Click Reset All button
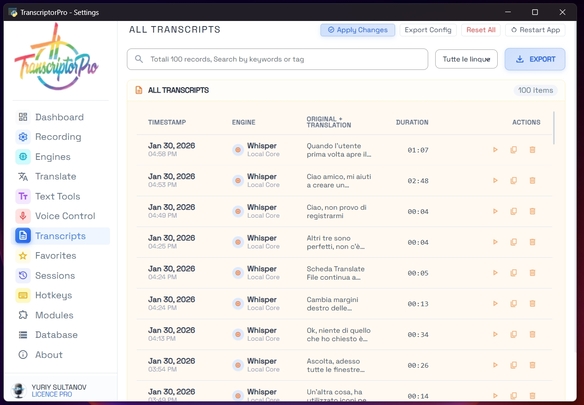The image size is (584, 405). pyautogui.click(x=481, y=30)
